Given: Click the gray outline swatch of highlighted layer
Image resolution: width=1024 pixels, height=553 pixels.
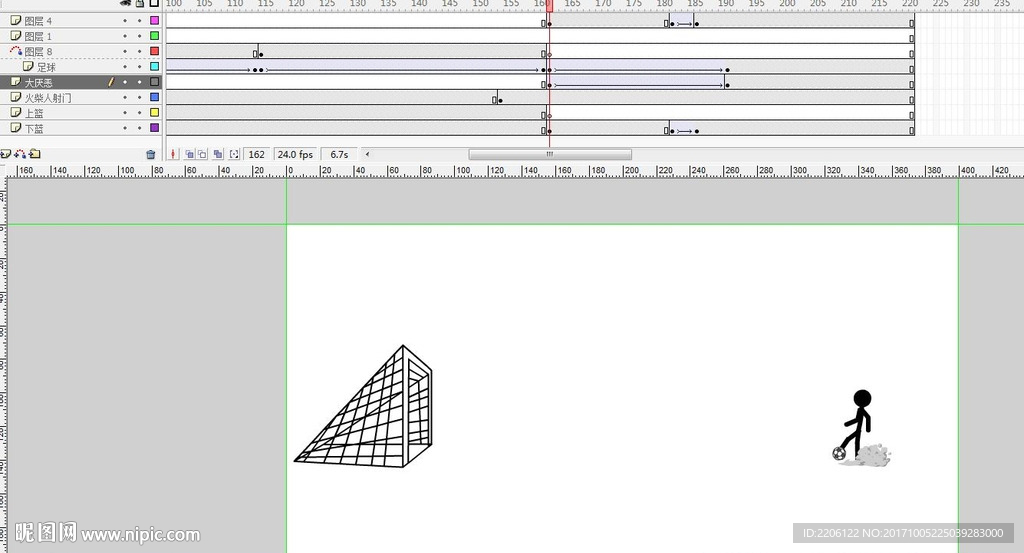Looking at the screenshot, I should [155, 82].
